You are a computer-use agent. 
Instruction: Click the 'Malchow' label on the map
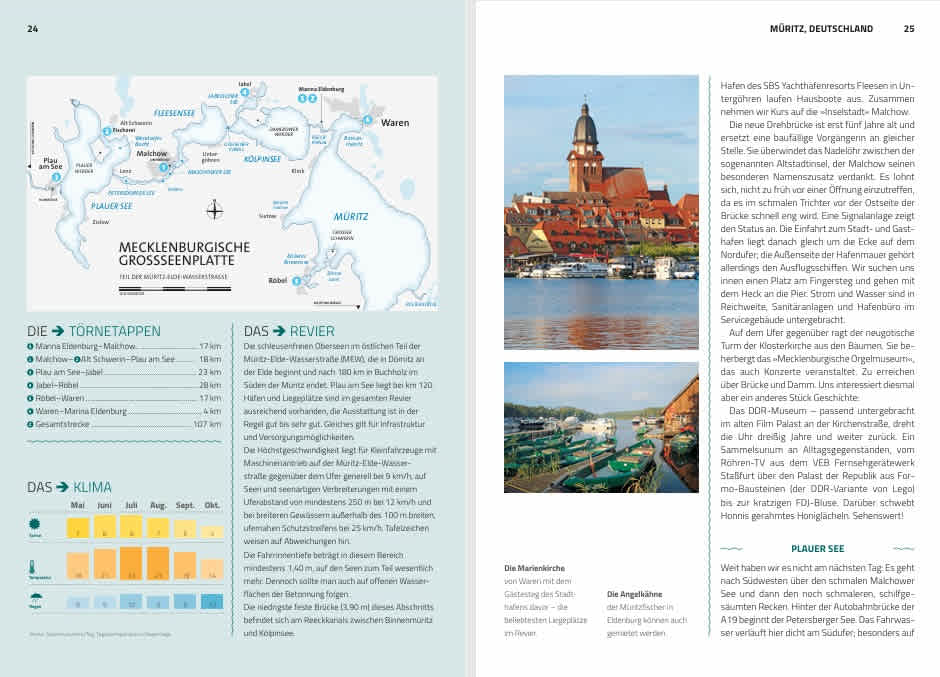click(152, 154)
